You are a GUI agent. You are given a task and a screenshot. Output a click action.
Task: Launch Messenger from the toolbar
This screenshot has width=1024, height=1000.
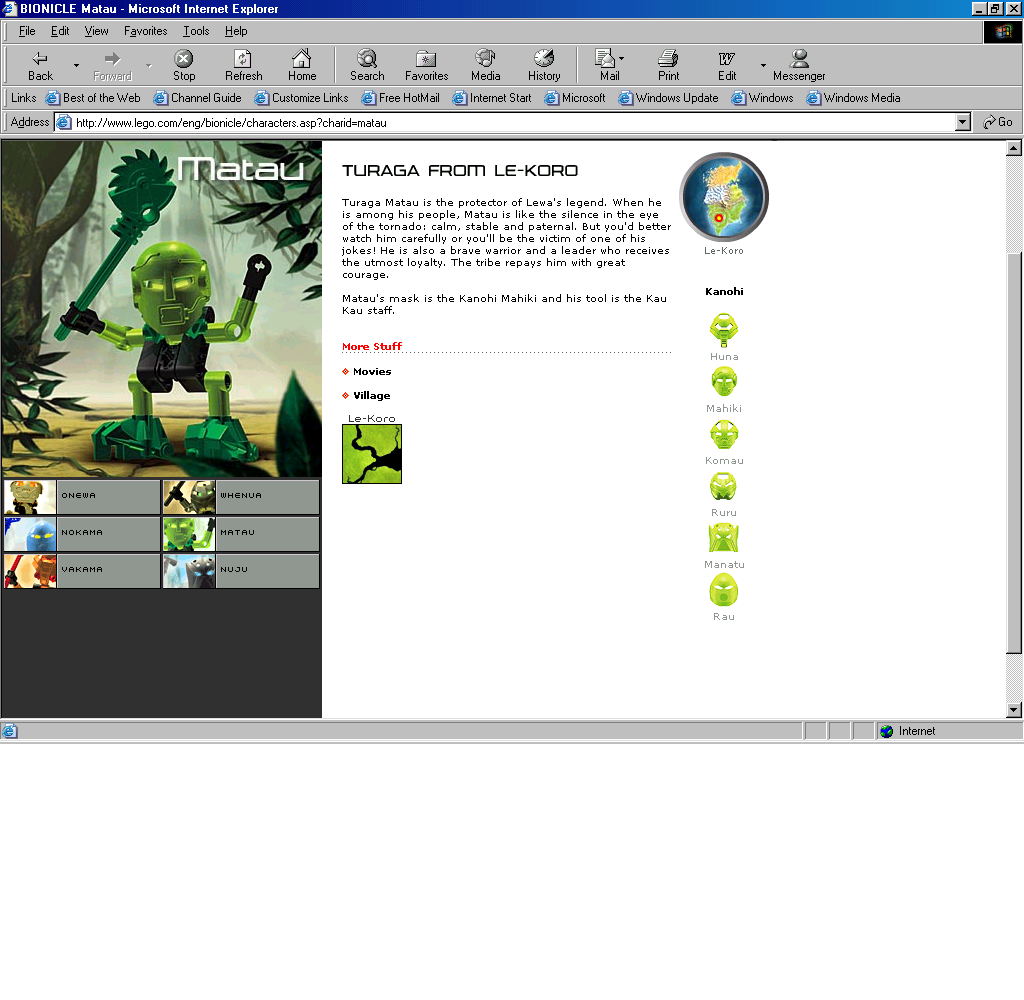click(x=799, y=65)
